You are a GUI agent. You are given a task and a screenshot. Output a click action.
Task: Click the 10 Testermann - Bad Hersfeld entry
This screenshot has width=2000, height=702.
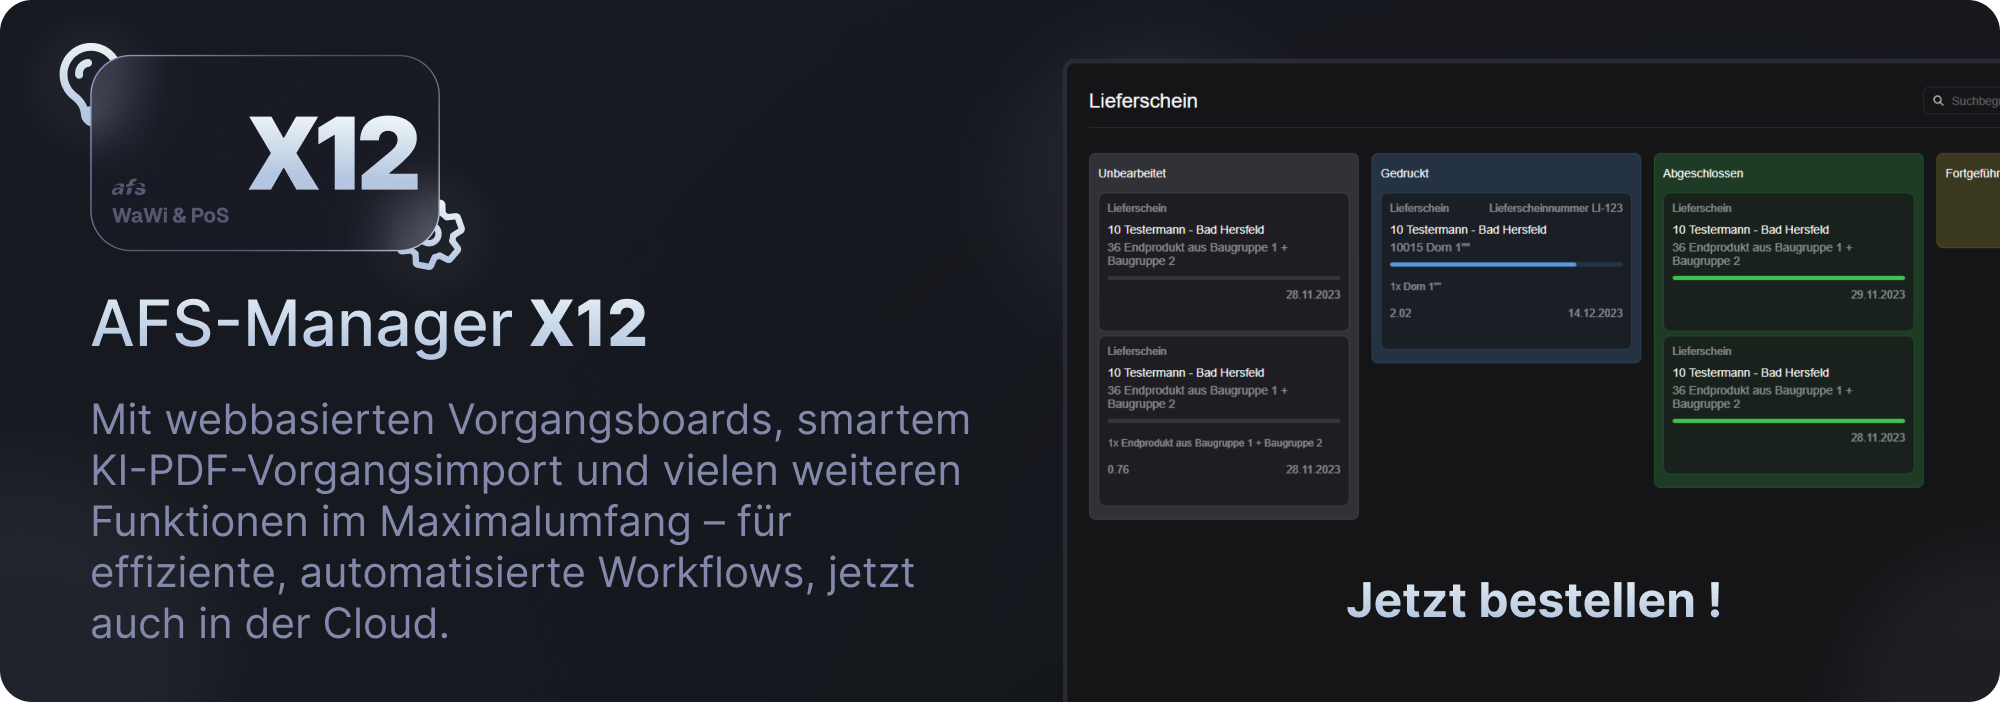click(x=1184, y=229)
